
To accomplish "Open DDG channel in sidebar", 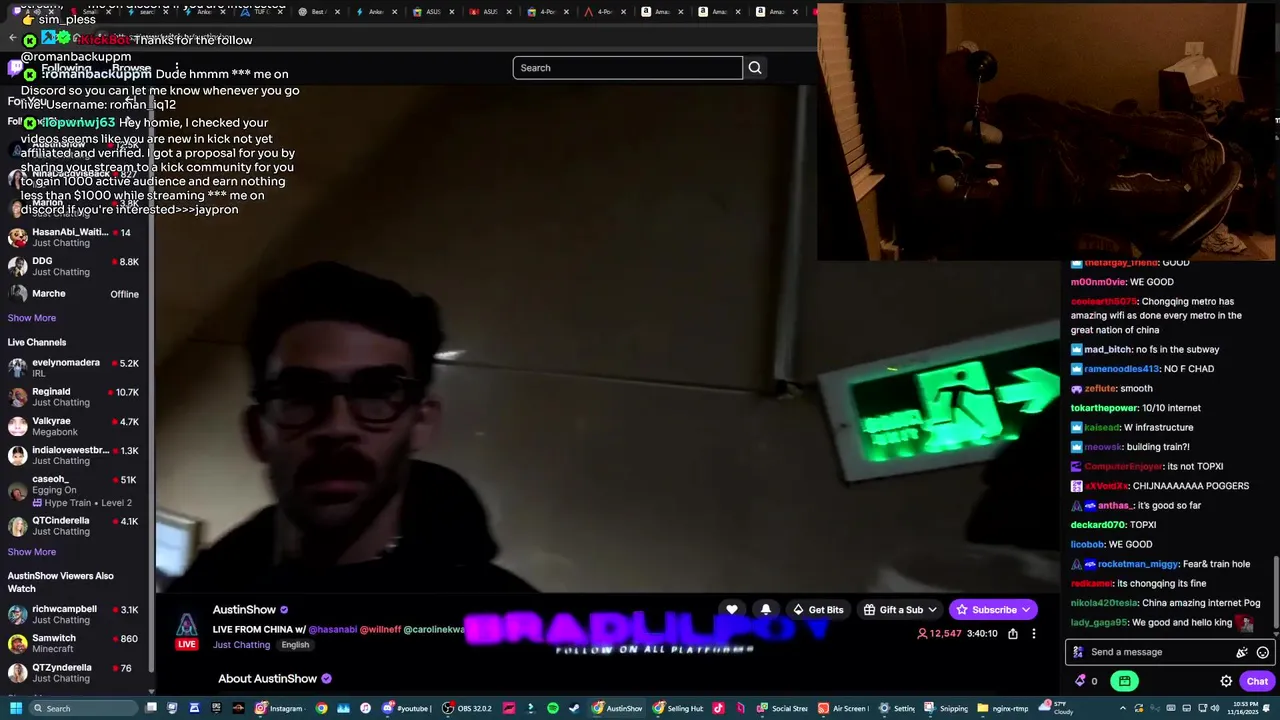I will [x=76, y=266].
